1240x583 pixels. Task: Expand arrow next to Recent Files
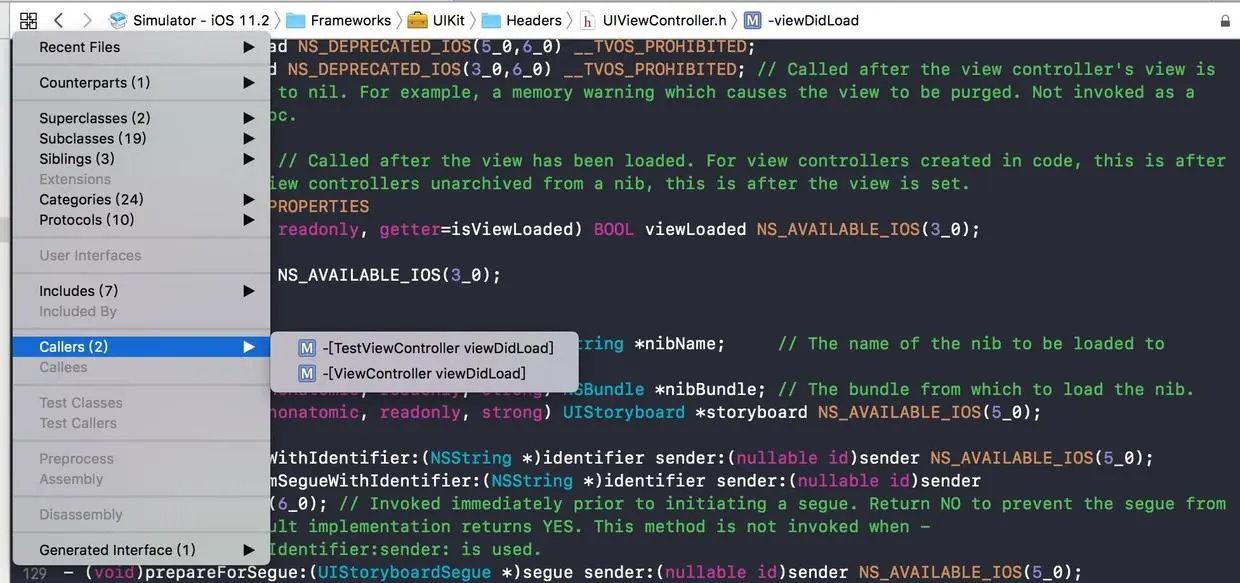pyautogui.click(x=249, y=47)
